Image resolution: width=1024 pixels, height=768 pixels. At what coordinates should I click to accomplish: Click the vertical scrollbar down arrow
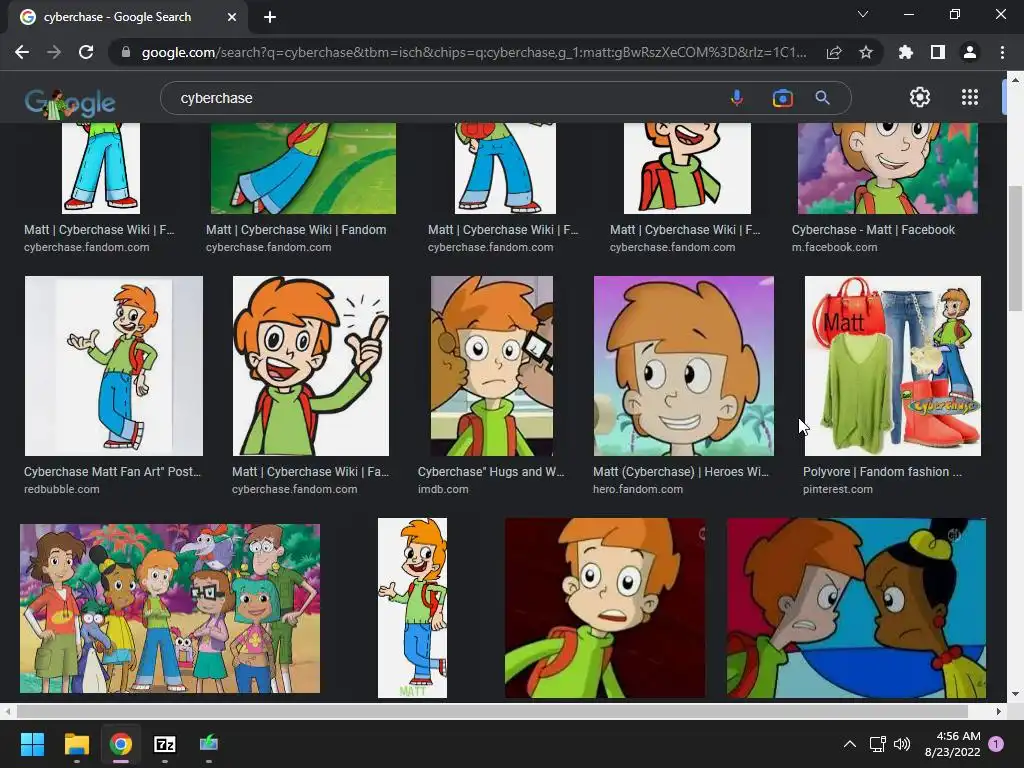click(x=1015, y=694)
